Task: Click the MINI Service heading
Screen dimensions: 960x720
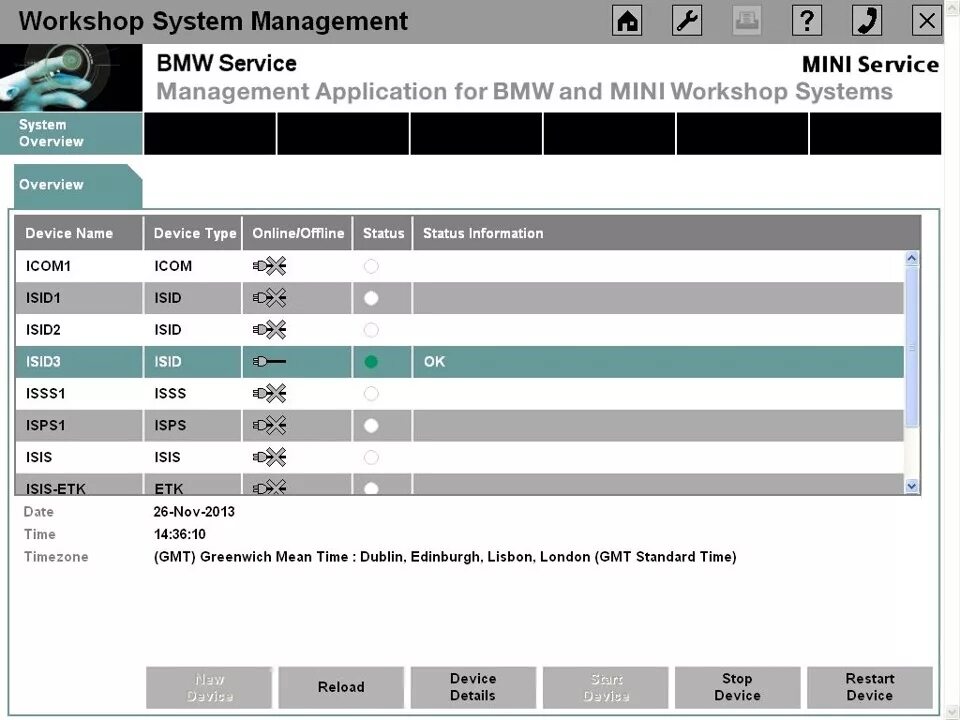Action: [x=870, y=64]
